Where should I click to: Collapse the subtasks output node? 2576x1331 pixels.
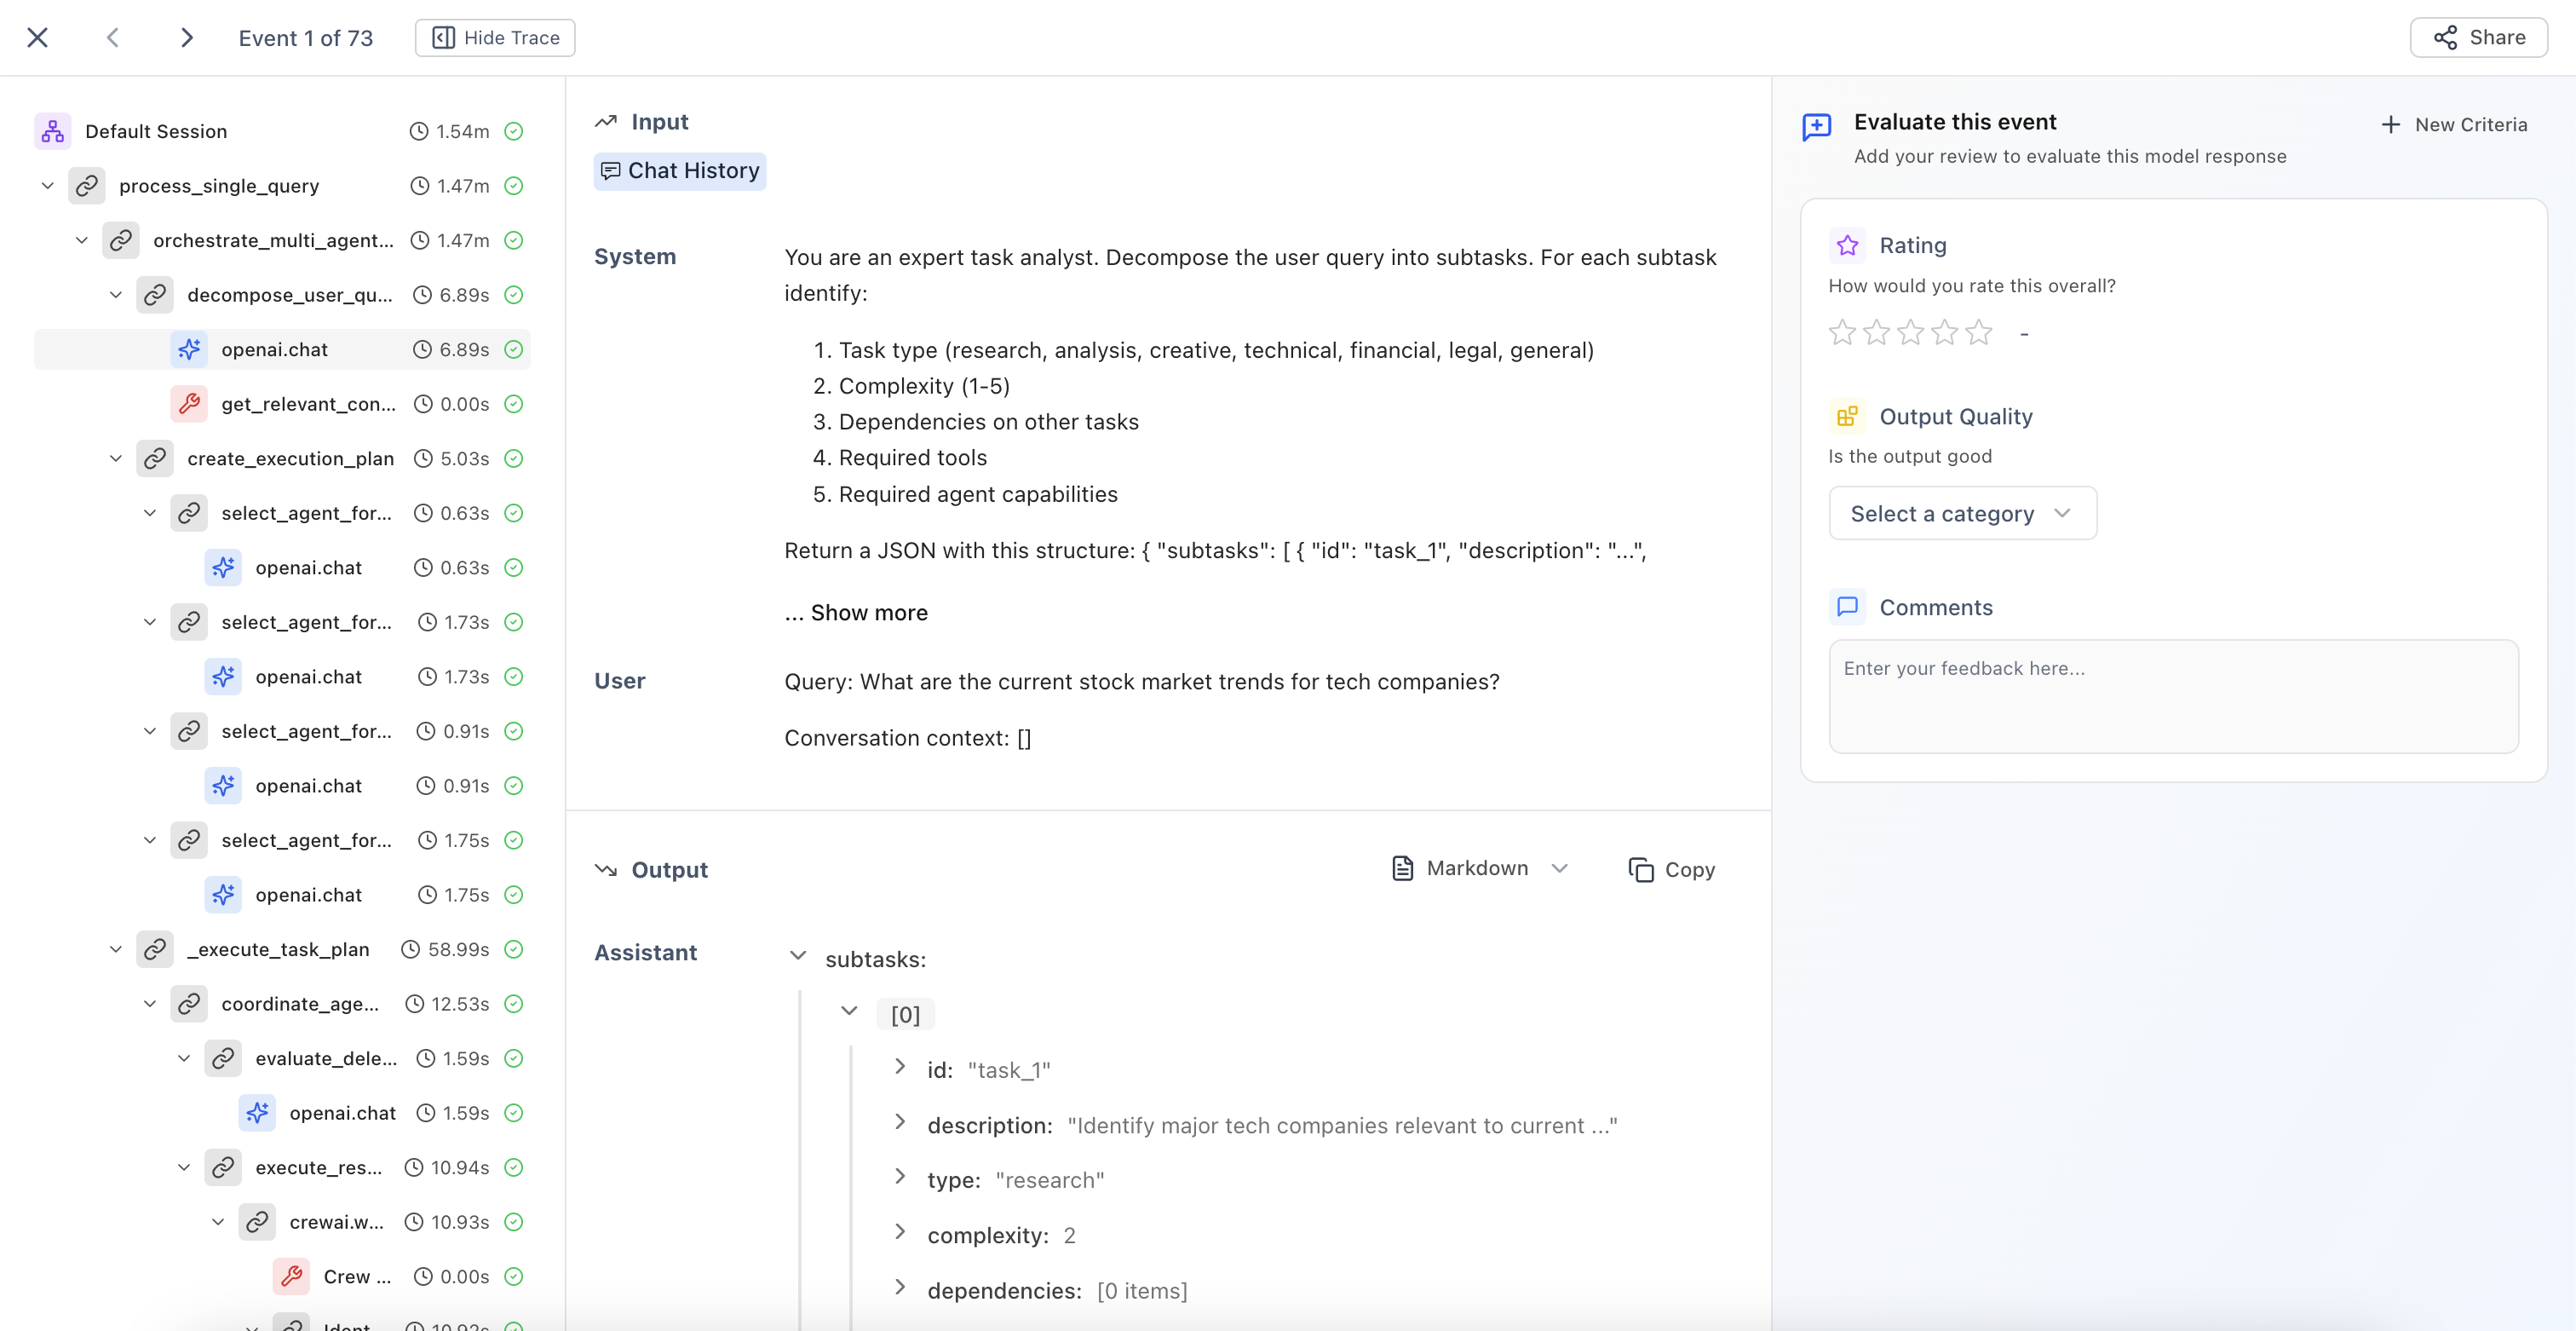click(798, 956)
